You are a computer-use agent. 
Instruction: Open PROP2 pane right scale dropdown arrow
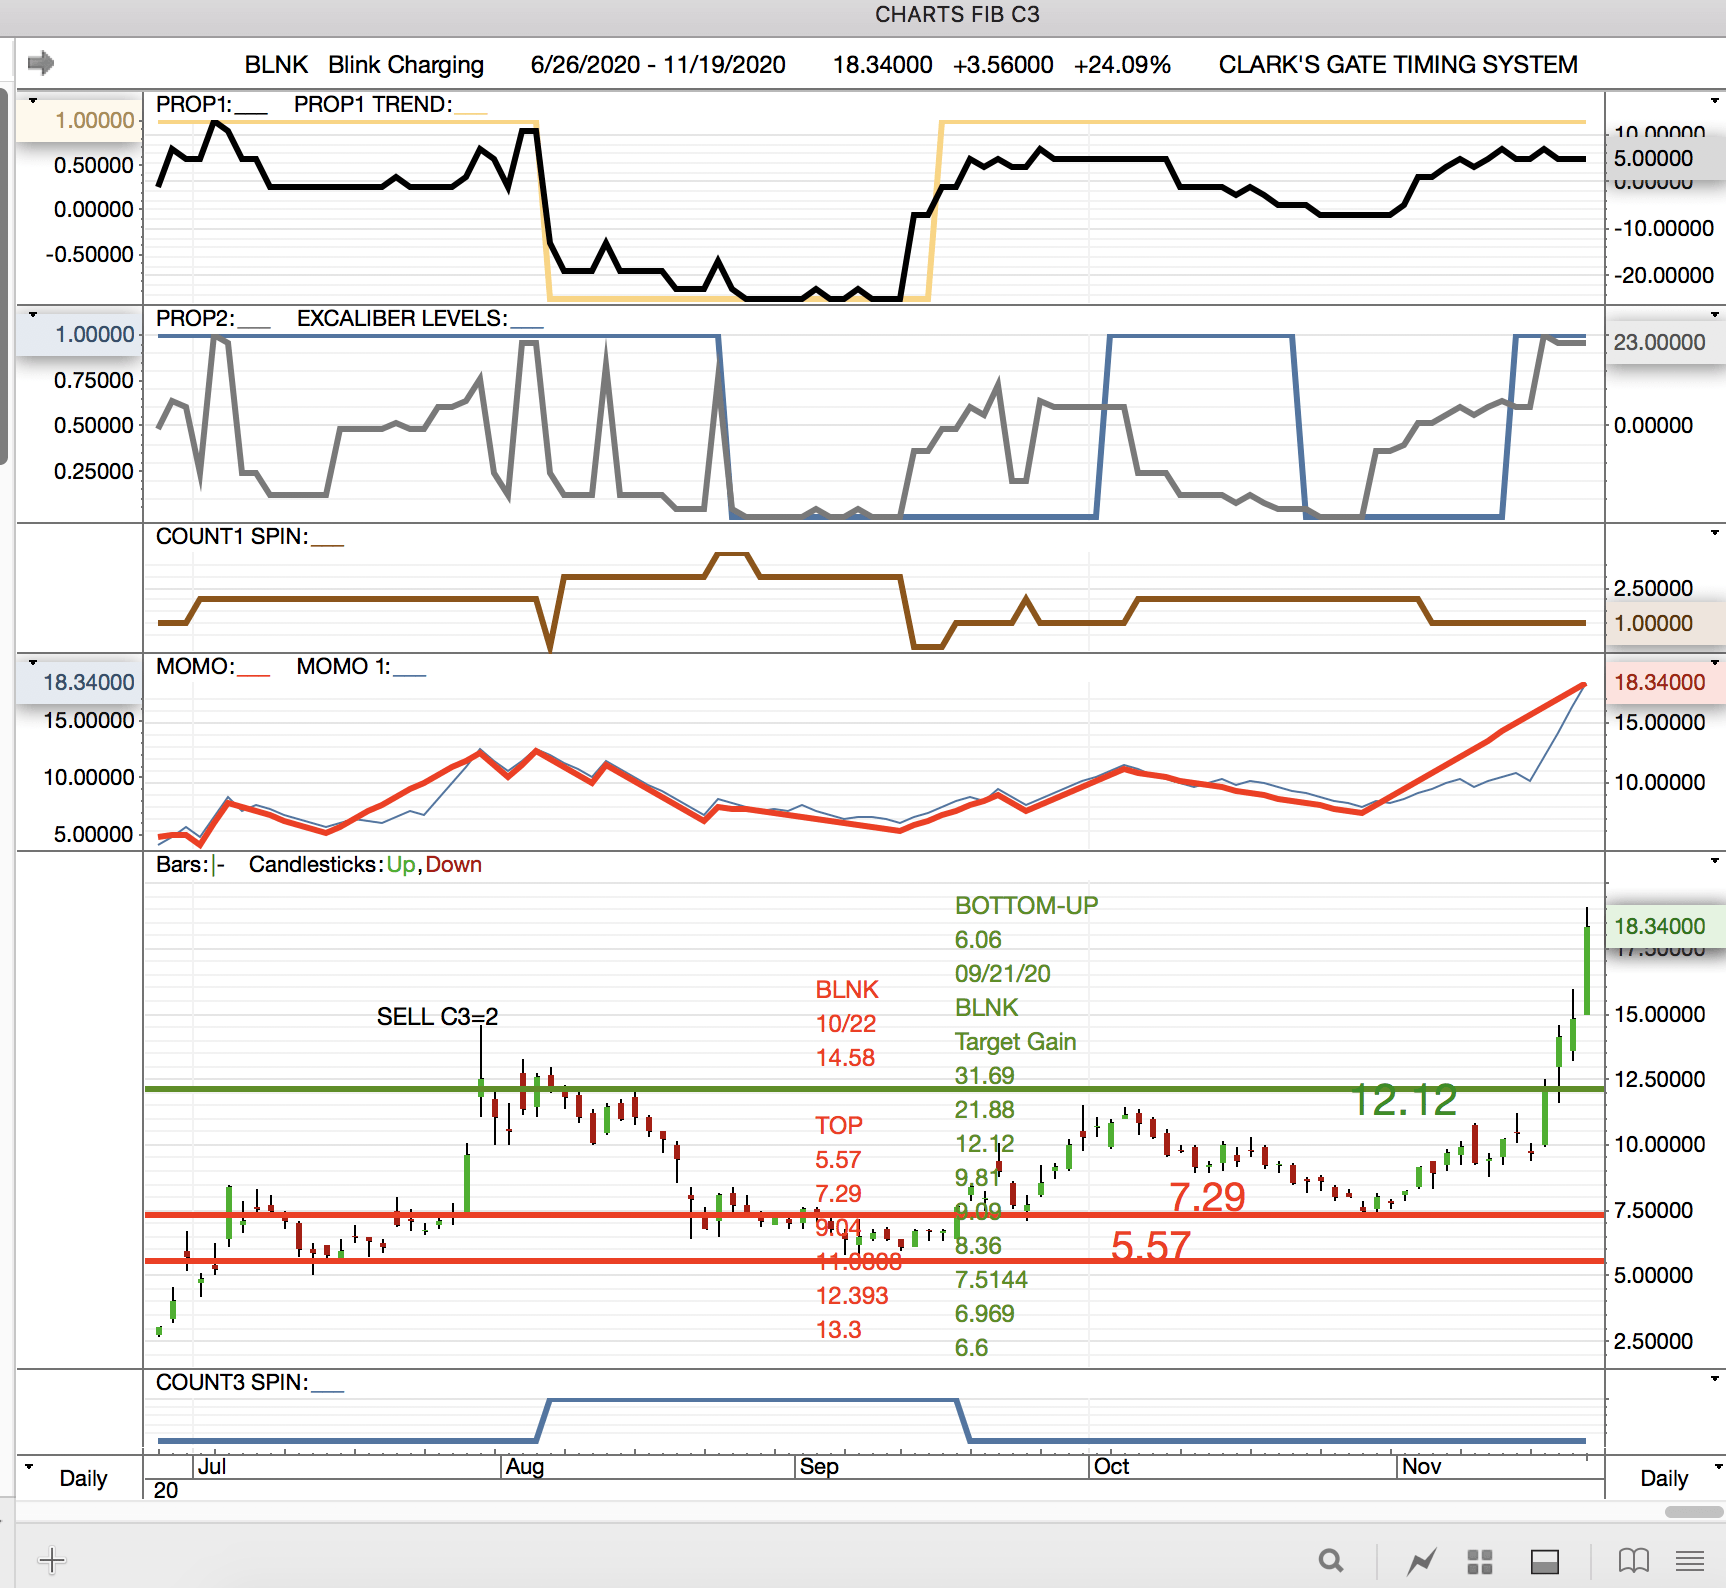pos(1715,314)
